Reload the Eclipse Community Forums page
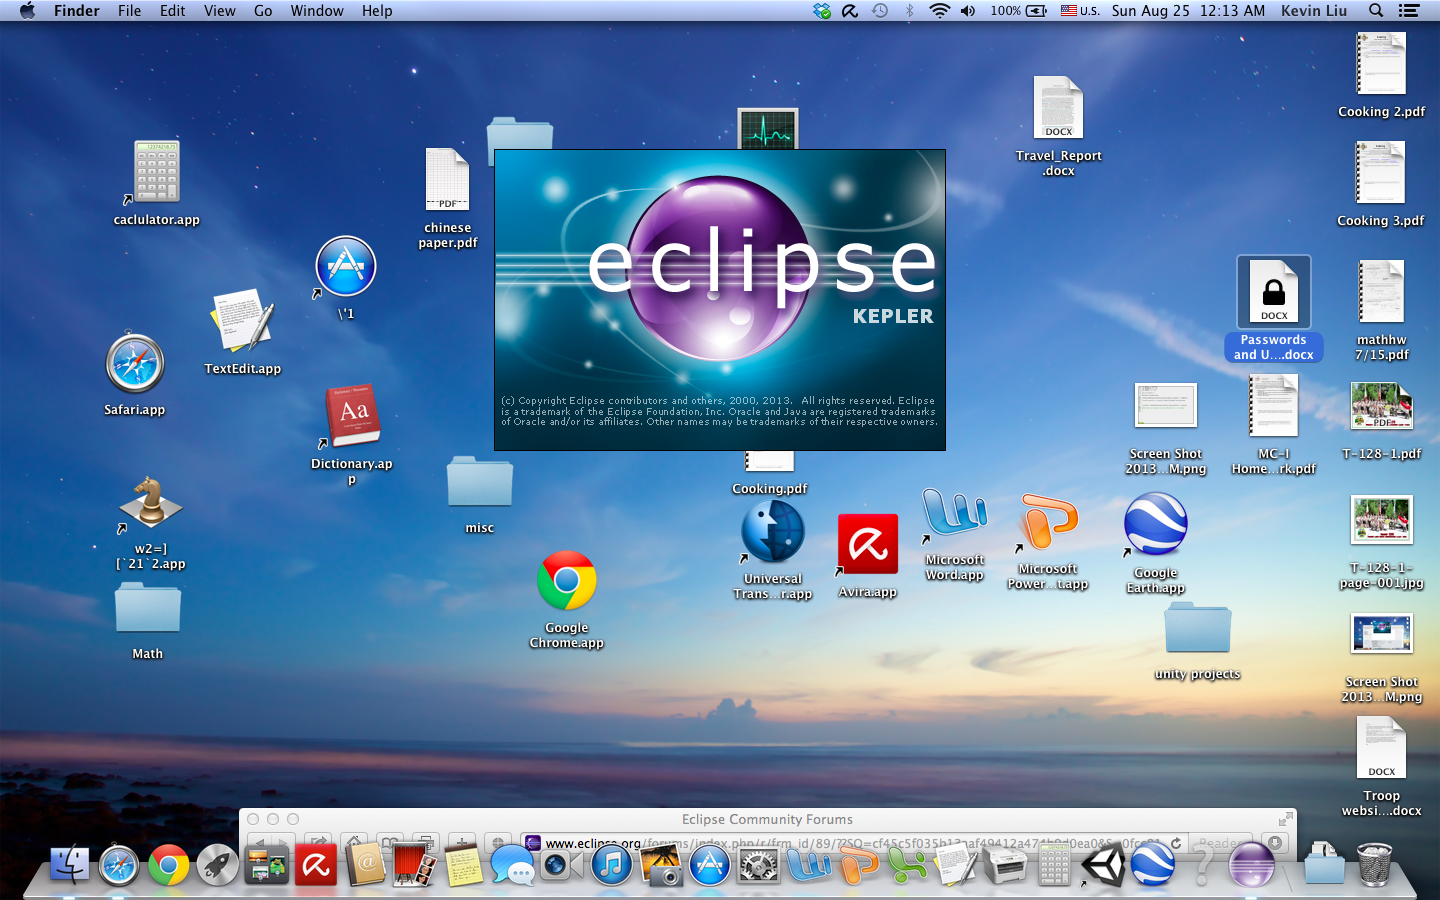 click(x=1176, y=843)
